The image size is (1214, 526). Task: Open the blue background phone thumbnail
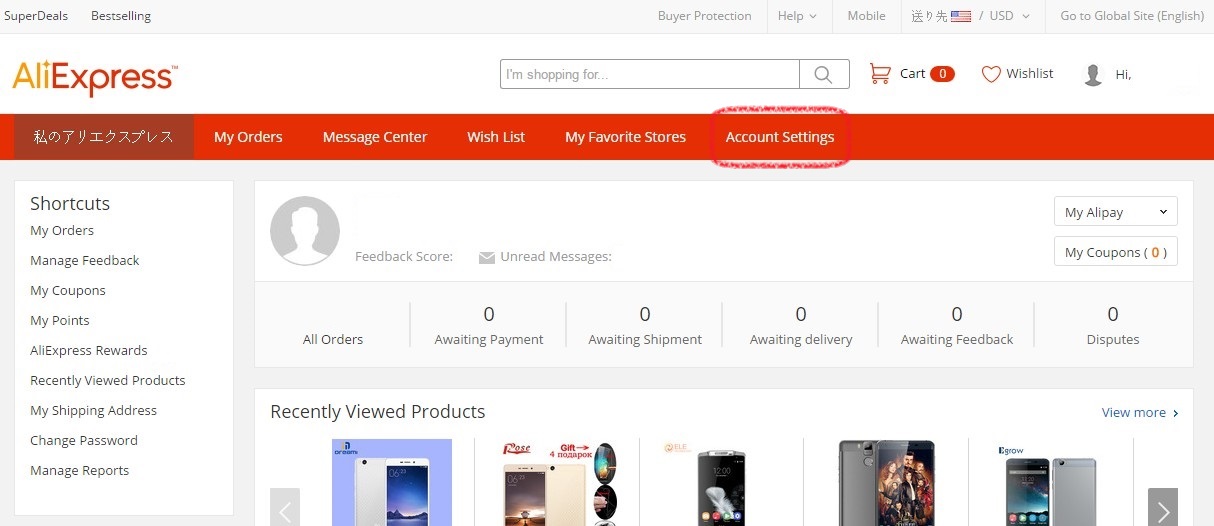pos(392,482)
